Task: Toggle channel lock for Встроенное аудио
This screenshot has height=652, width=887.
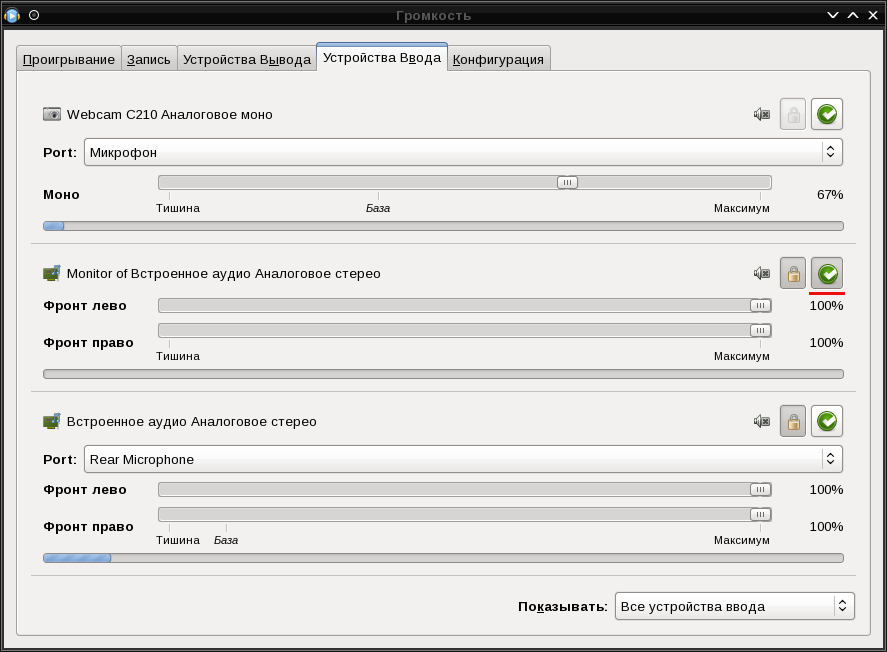Action: tap(793, 422)
